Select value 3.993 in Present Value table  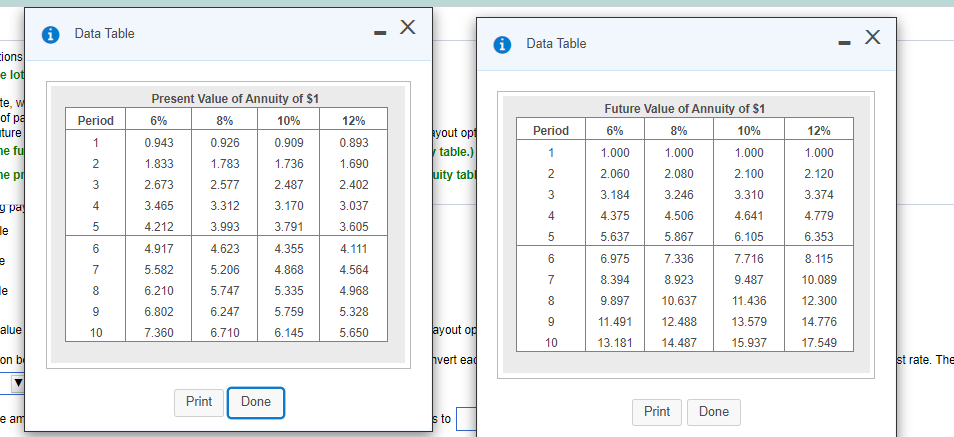(x=225, y=227)
